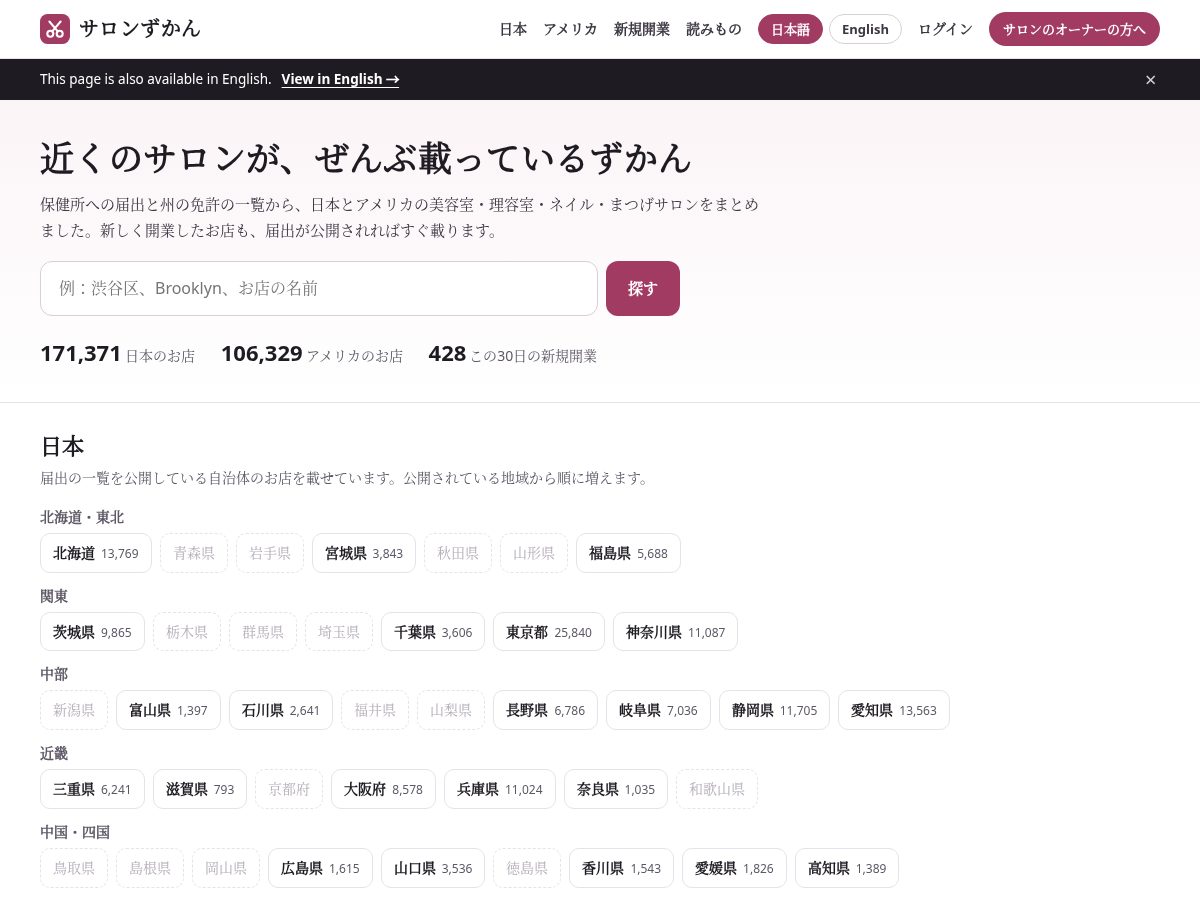Open 北海道 prefecture listing

[96, 553]
